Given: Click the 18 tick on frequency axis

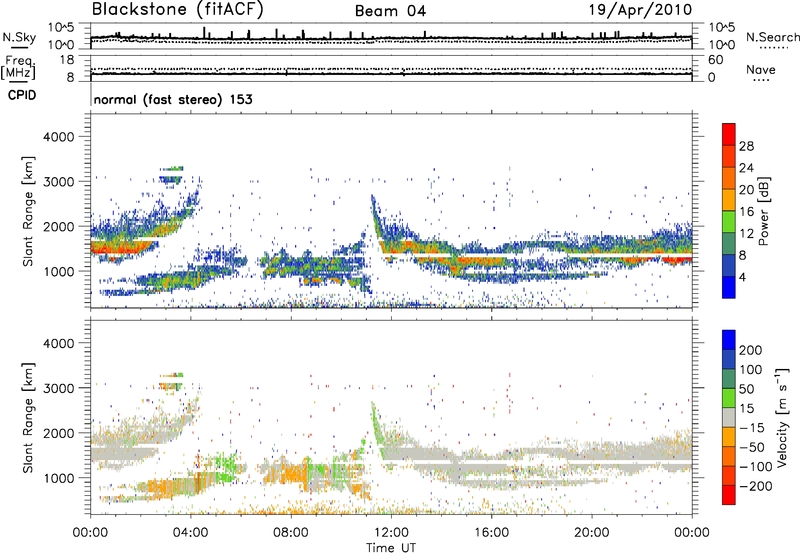Looking at the screenshot, I should 67,60.
